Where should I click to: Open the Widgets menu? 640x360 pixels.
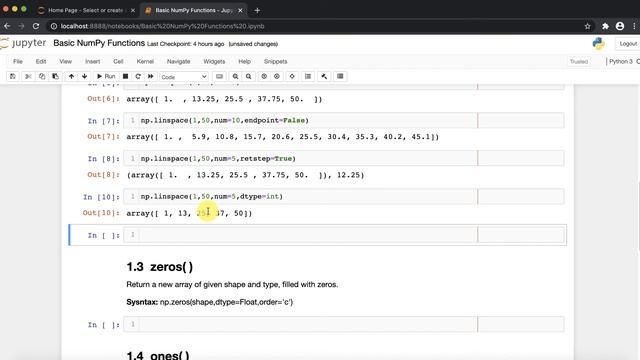214,61
